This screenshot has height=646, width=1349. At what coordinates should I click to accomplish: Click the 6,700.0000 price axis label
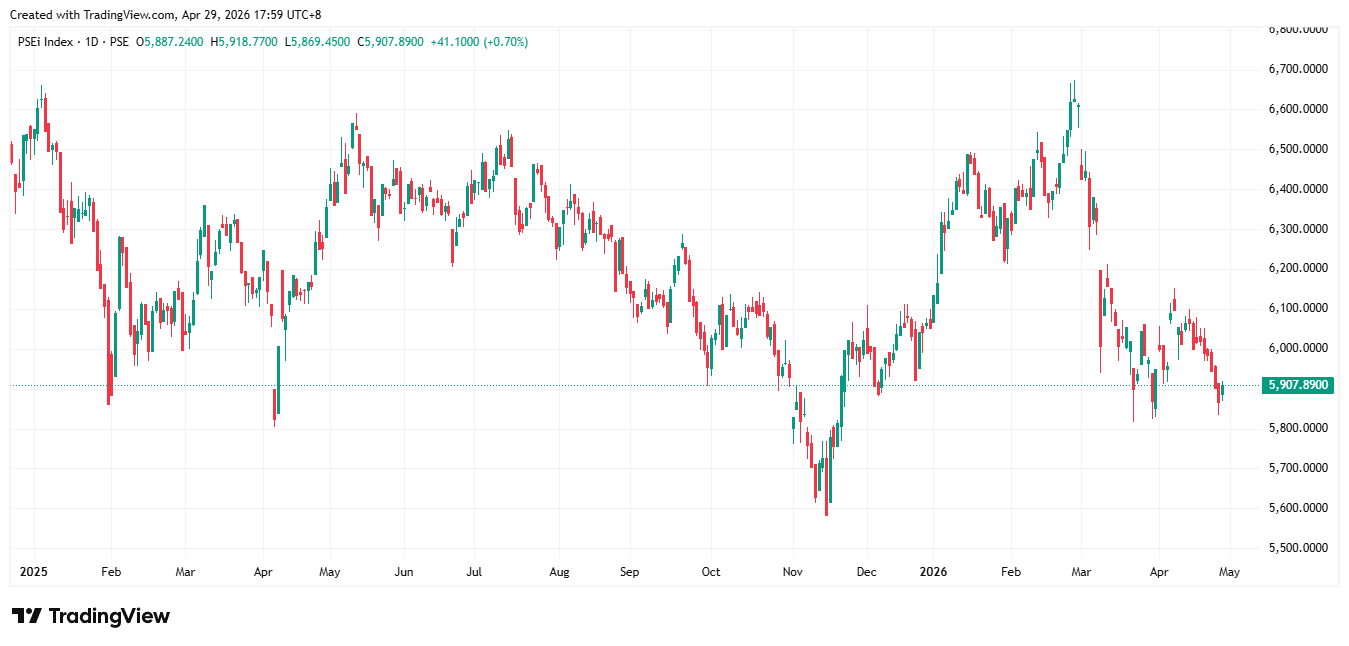tap(1297, 69)
